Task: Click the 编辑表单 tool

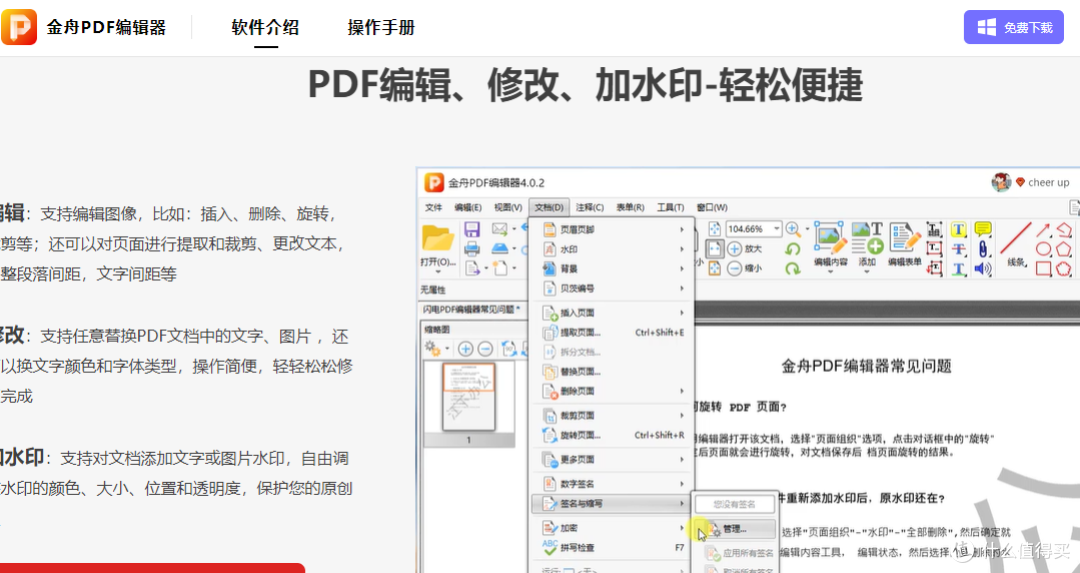Action: click(904, 246)
